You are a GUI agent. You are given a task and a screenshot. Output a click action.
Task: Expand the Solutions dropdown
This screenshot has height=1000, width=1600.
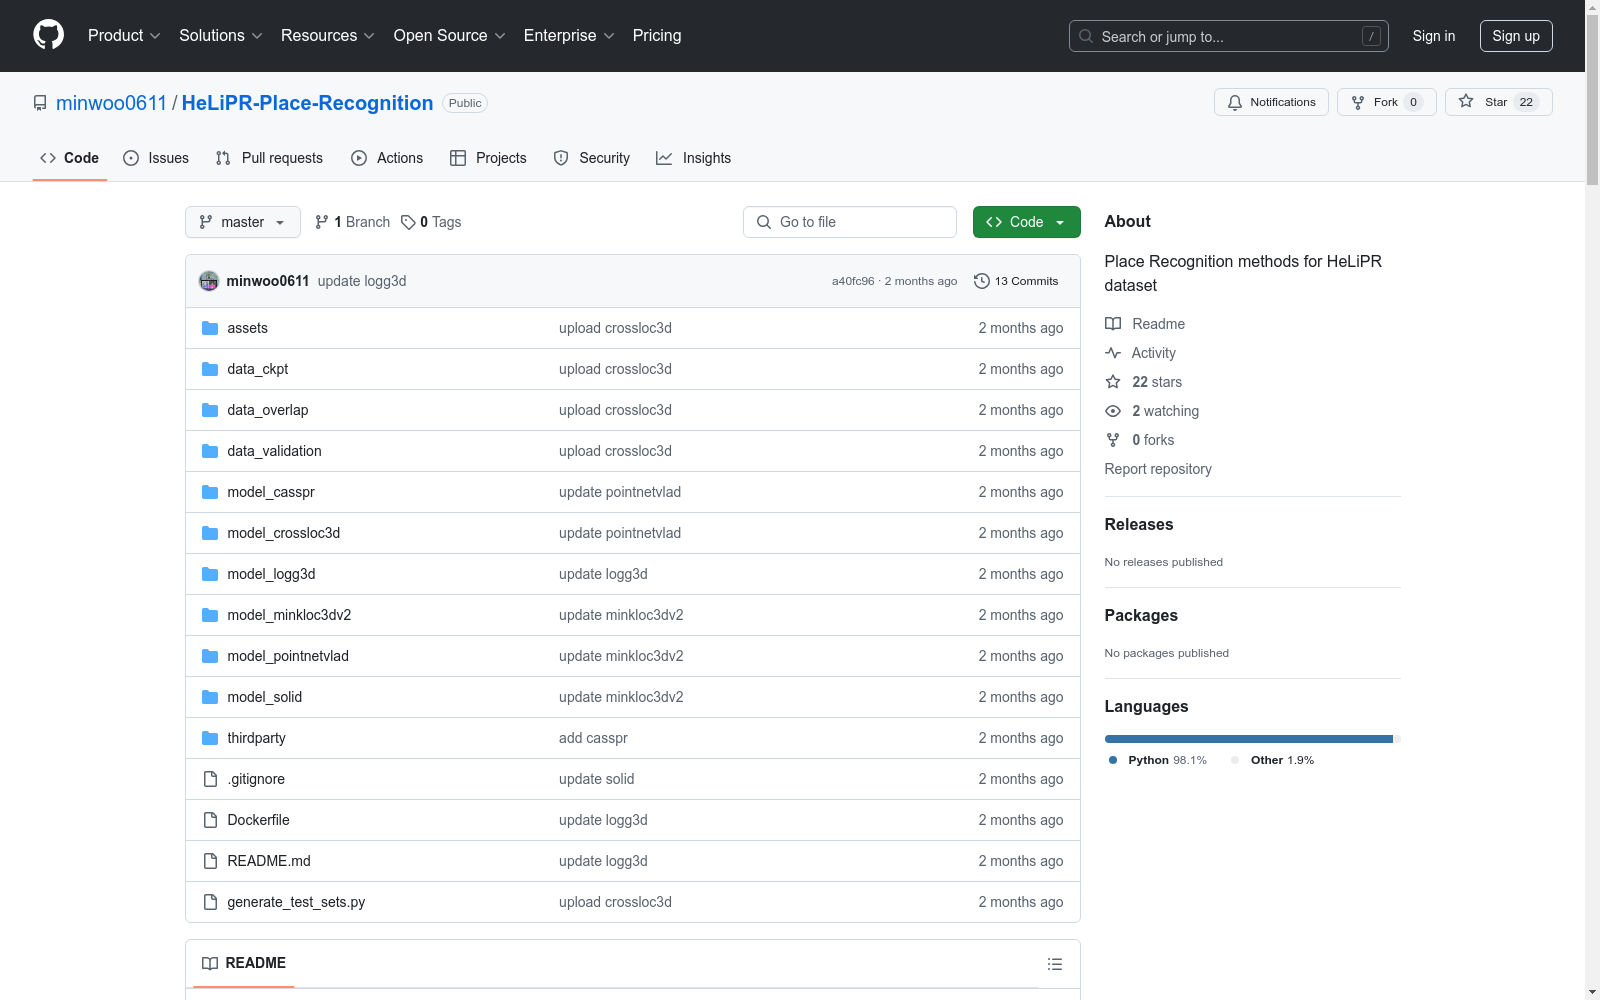220,36
